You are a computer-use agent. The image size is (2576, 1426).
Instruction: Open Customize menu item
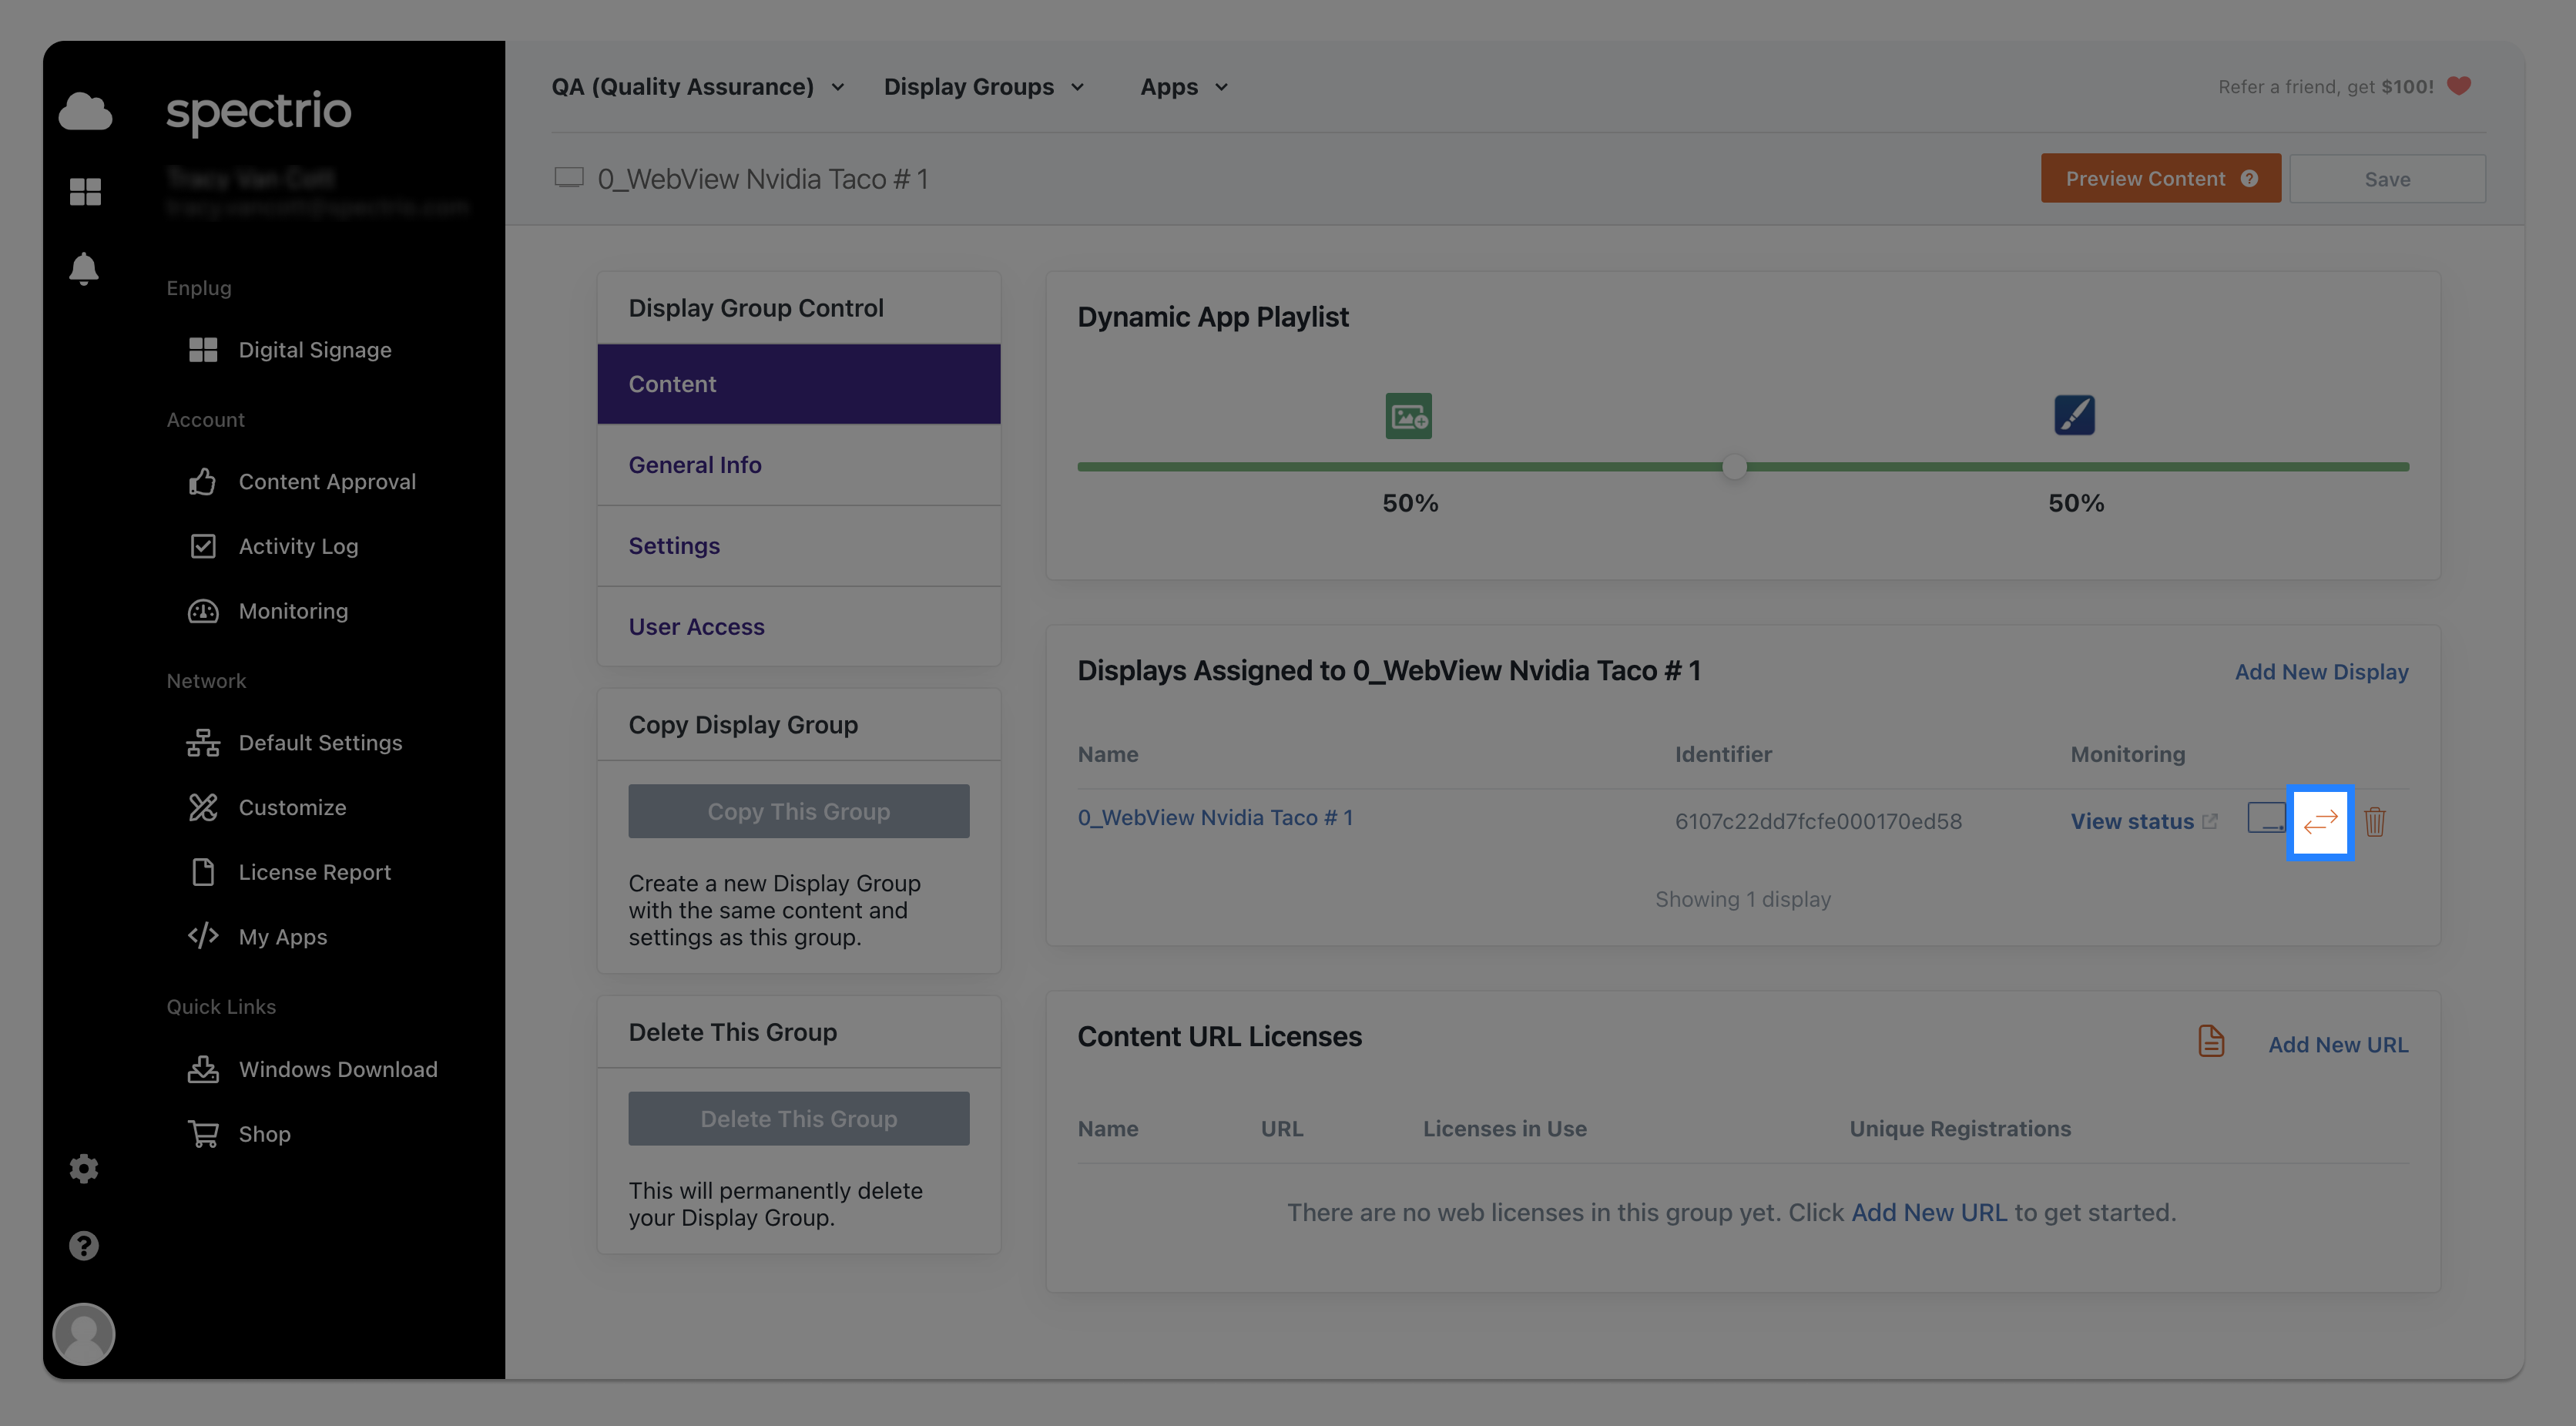coord(292,808)
